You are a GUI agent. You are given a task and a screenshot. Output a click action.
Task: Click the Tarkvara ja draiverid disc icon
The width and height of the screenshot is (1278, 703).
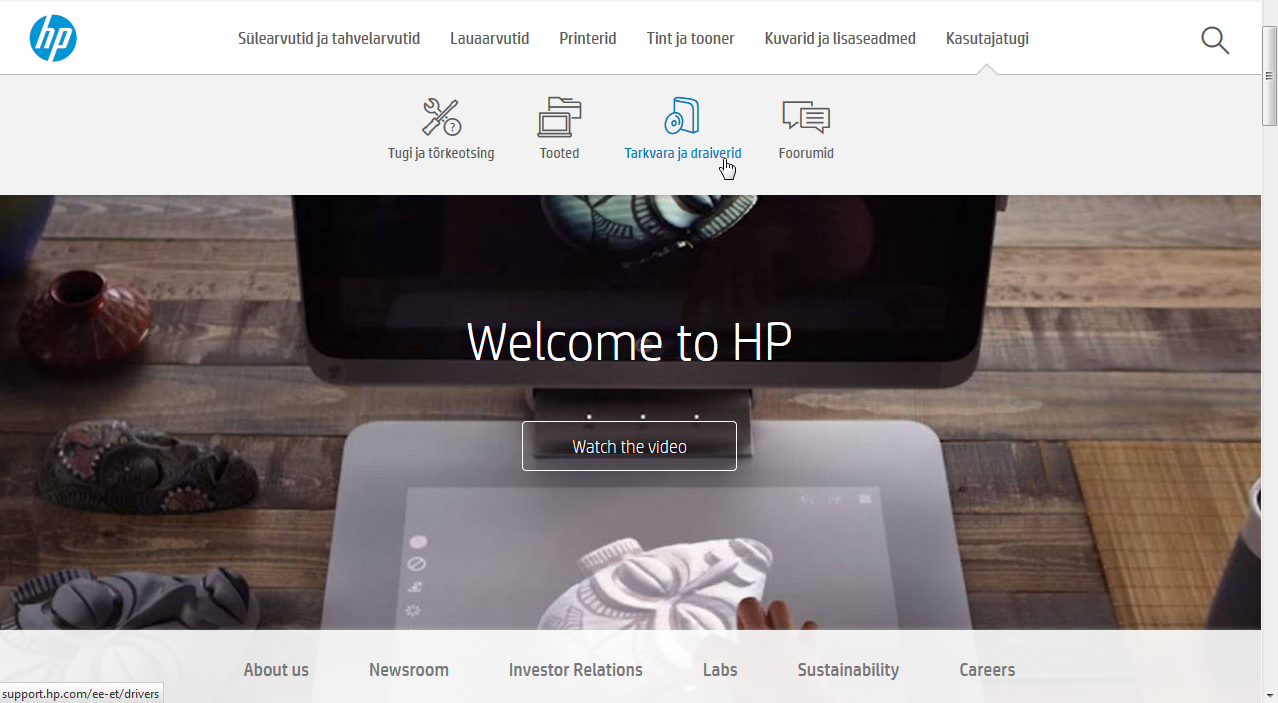coord(682,116)
